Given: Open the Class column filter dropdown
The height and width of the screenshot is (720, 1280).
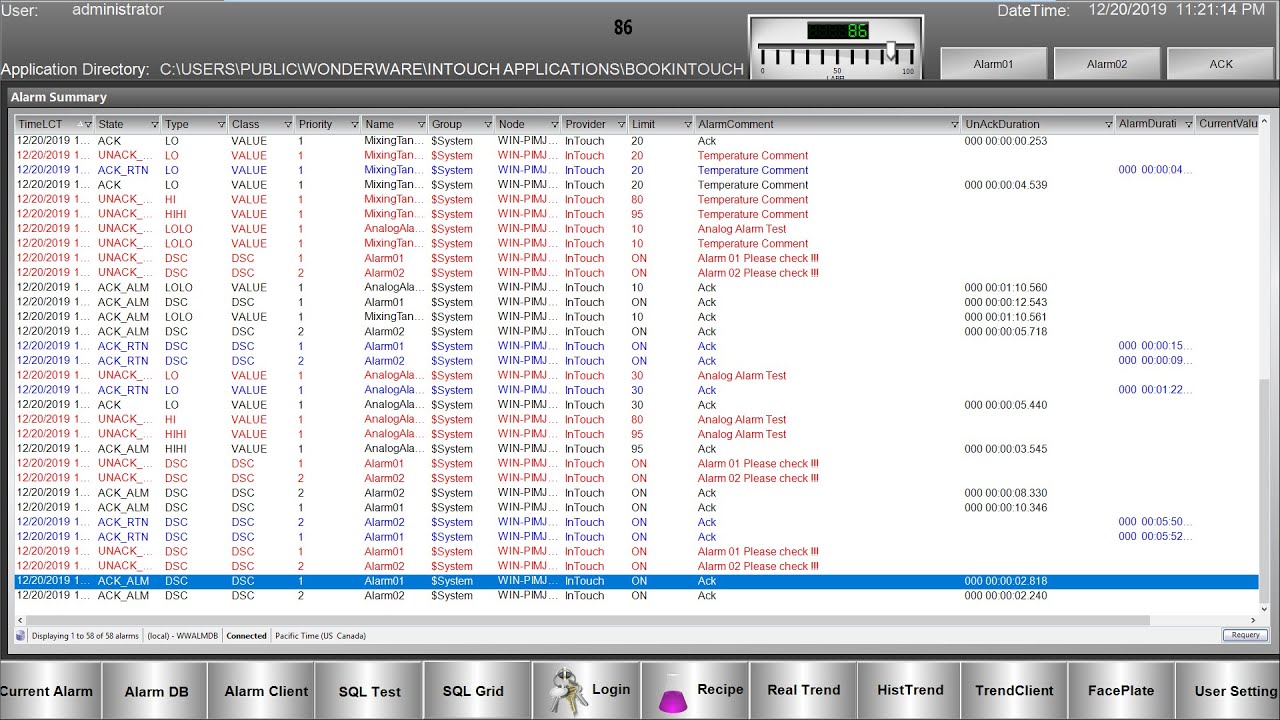Looking at the screenshot, I should click(x=287, y=124).
